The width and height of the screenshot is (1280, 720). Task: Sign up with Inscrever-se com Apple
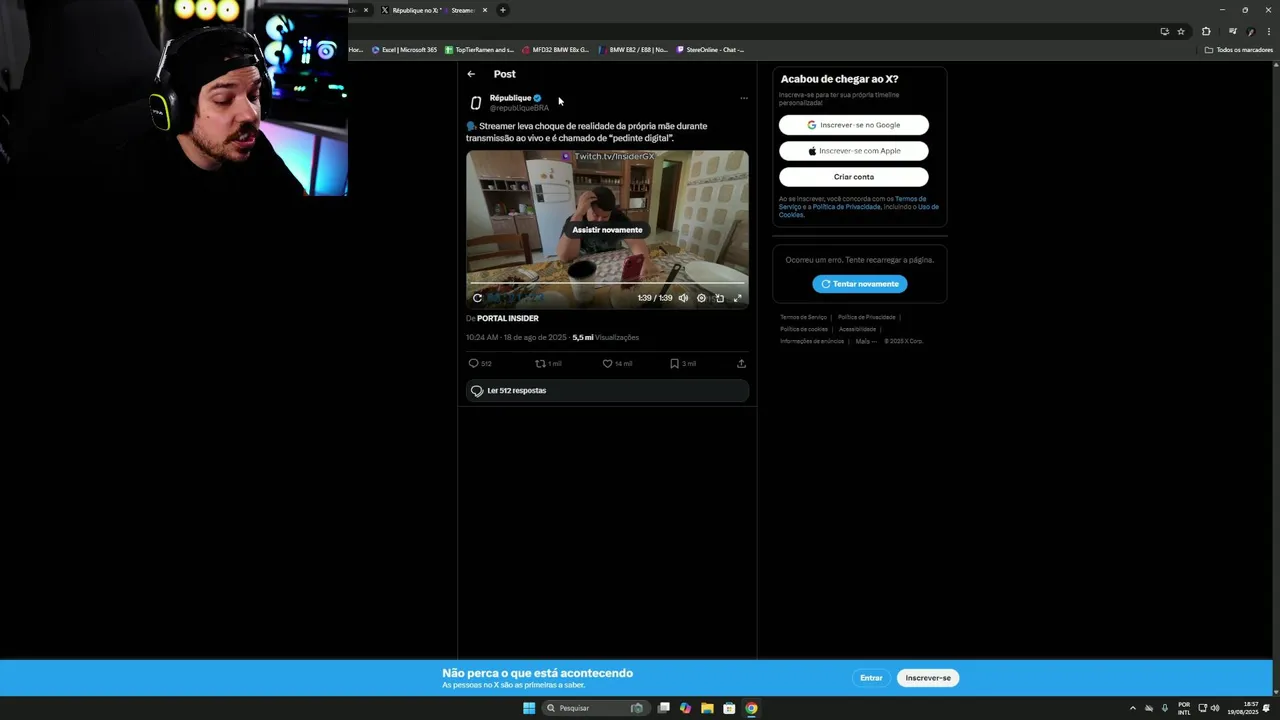854,151
